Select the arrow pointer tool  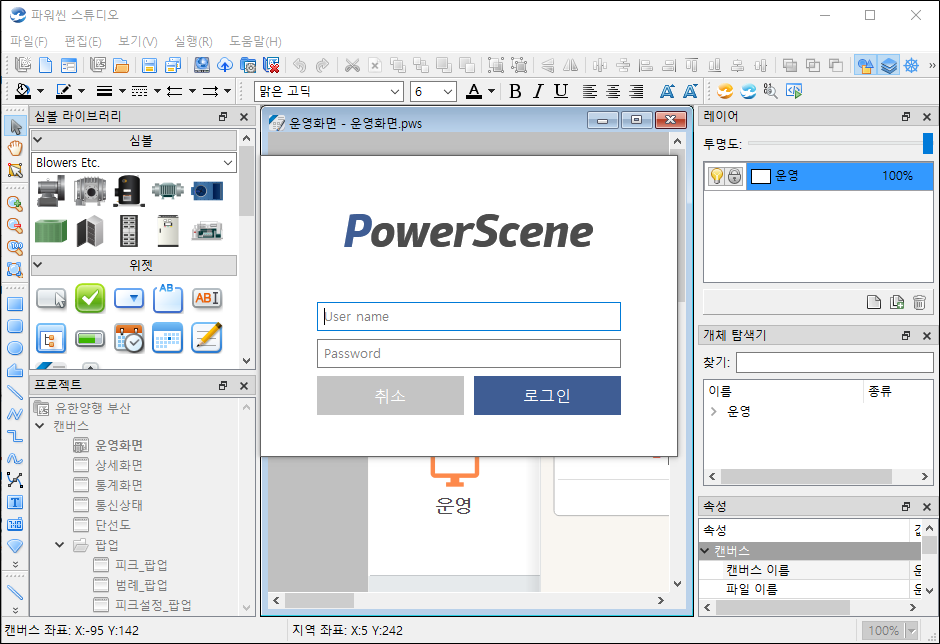tap(15, 127)
